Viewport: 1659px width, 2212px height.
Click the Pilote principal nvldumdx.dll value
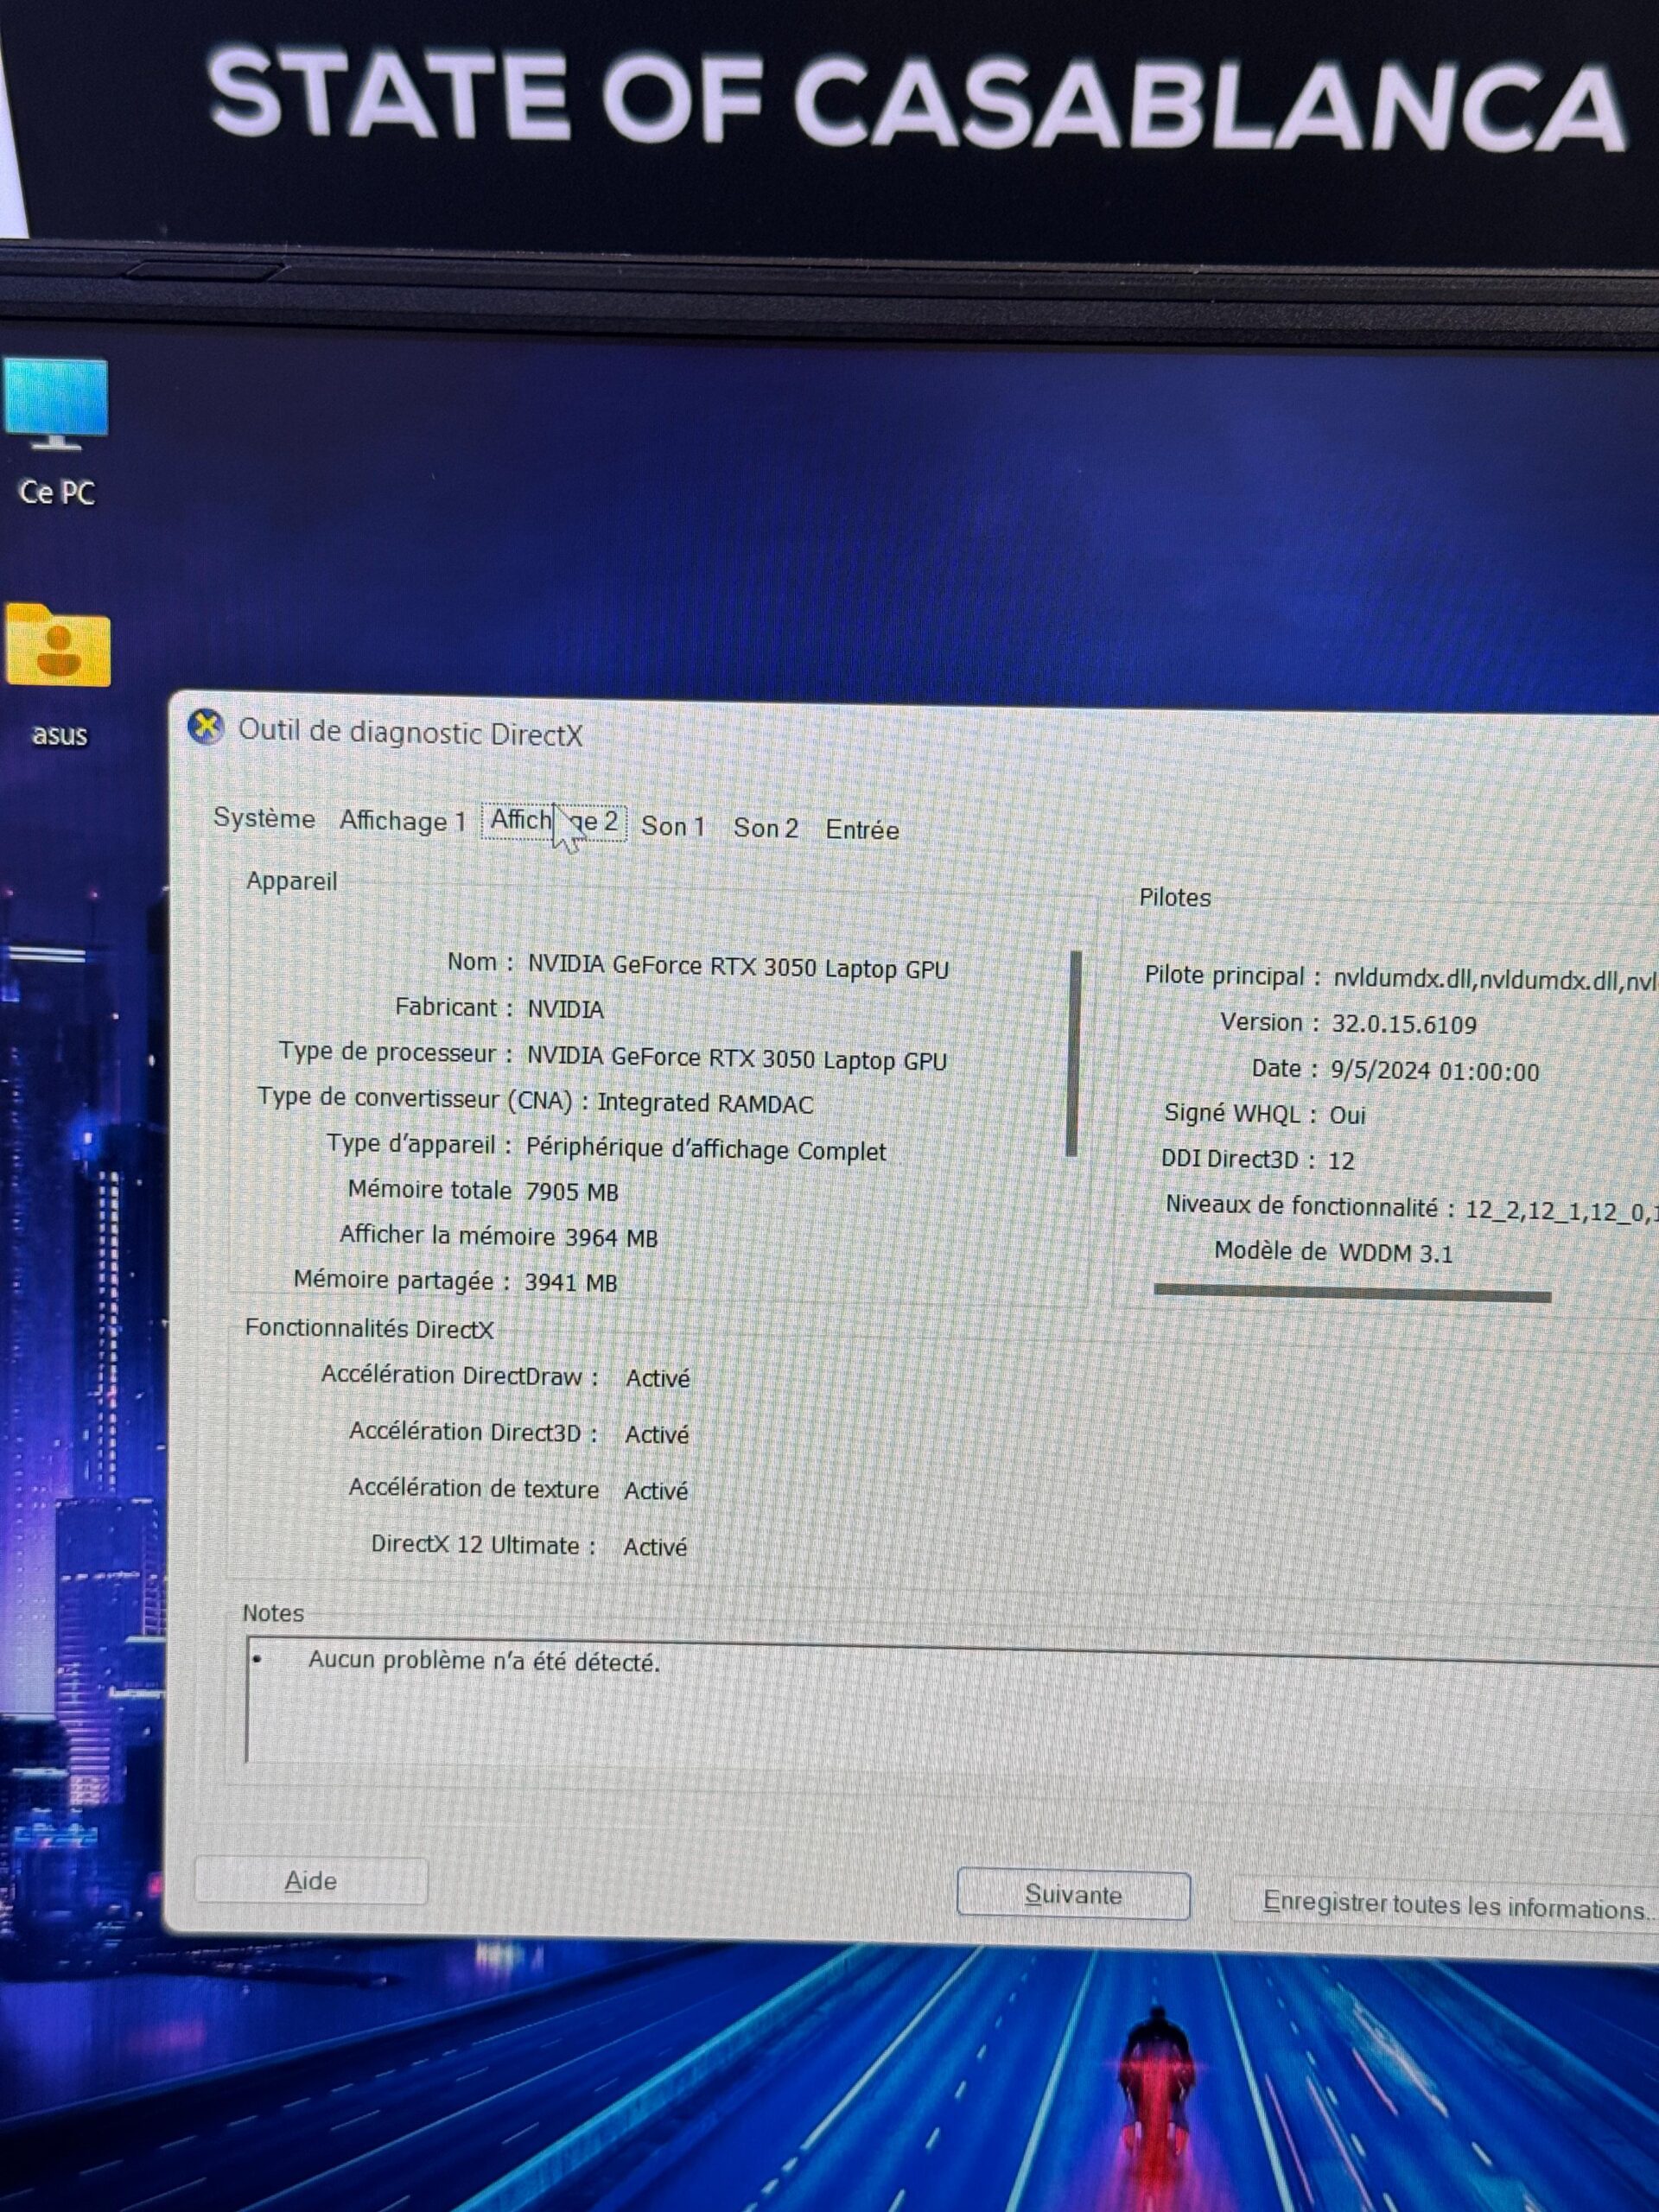pos(1495,980)
